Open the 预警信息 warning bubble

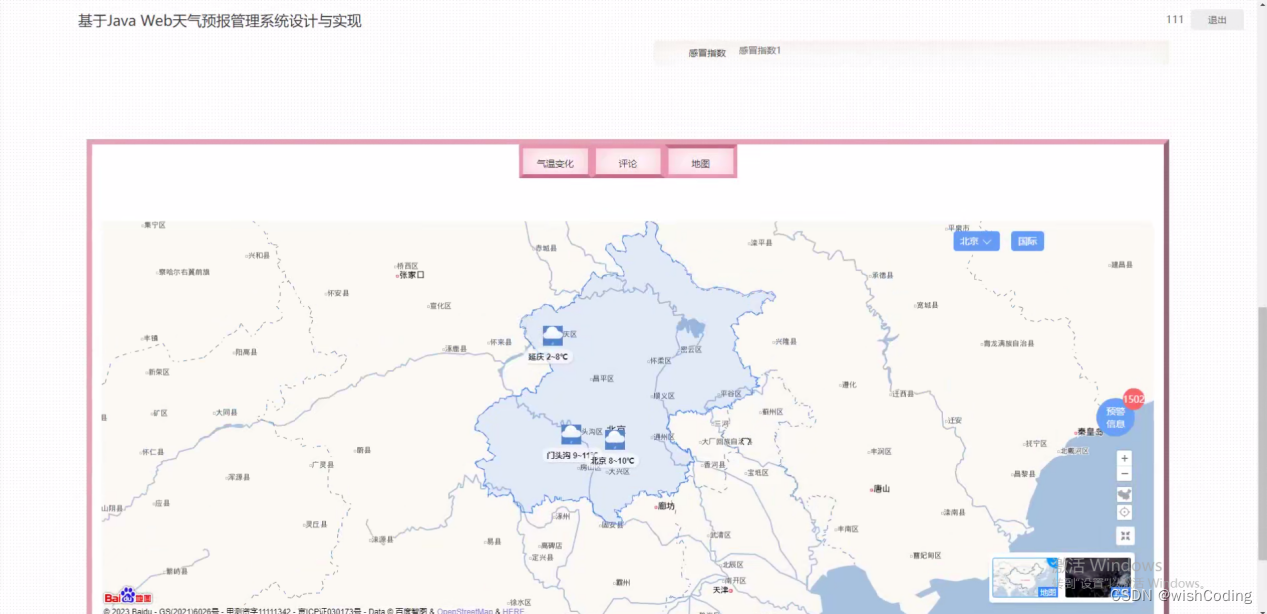[1115, 417]
